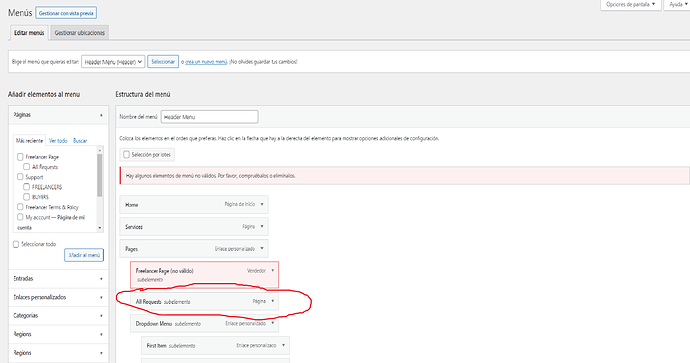
Task: Click the Pages menu item label
Action: pos(132,249)
